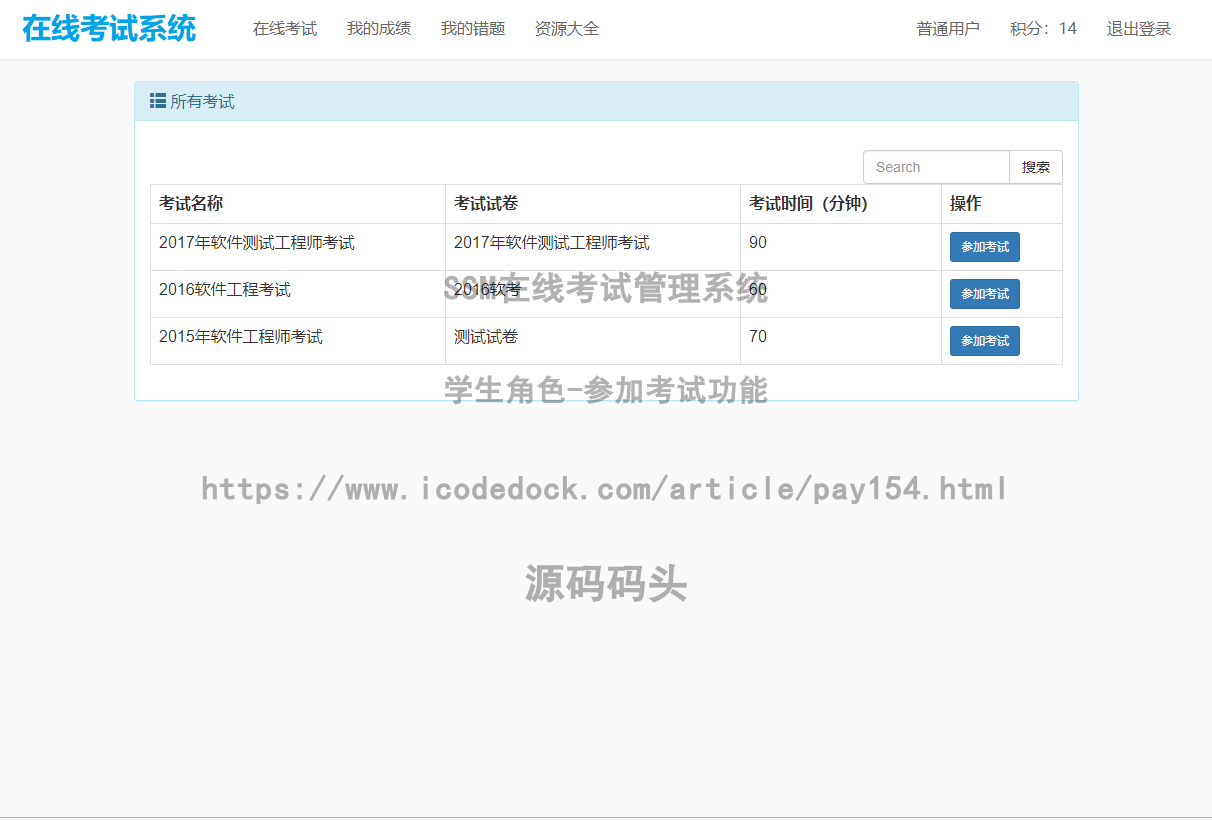The height and width of the screenshot is (820, 1212).
Task: Visit the 资源大全 section
Action: (x=566, y=29)
